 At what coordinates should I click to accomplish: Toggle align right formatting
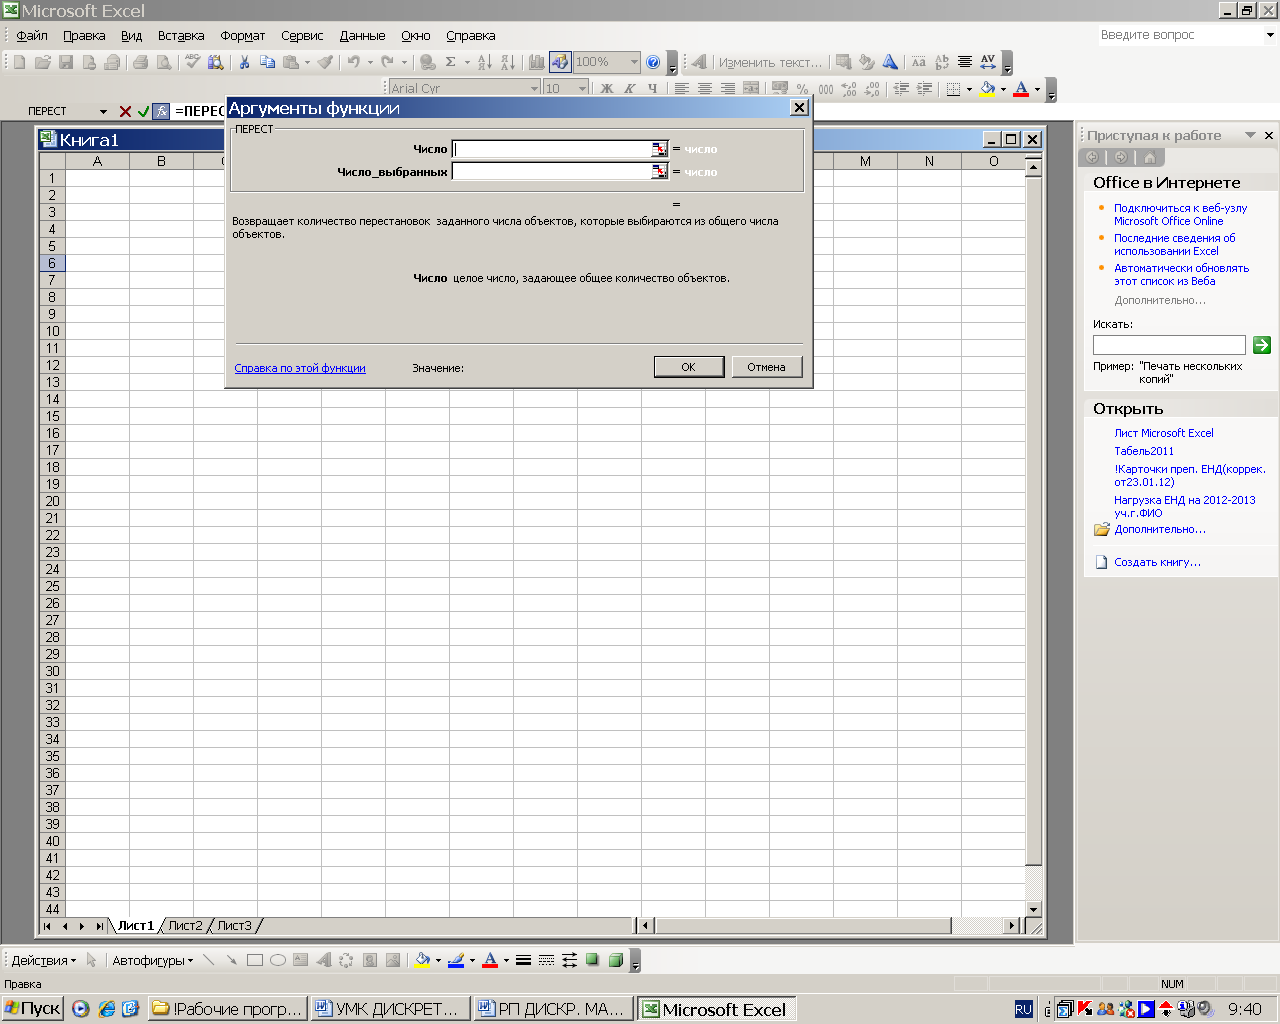[x=728, y=88]
